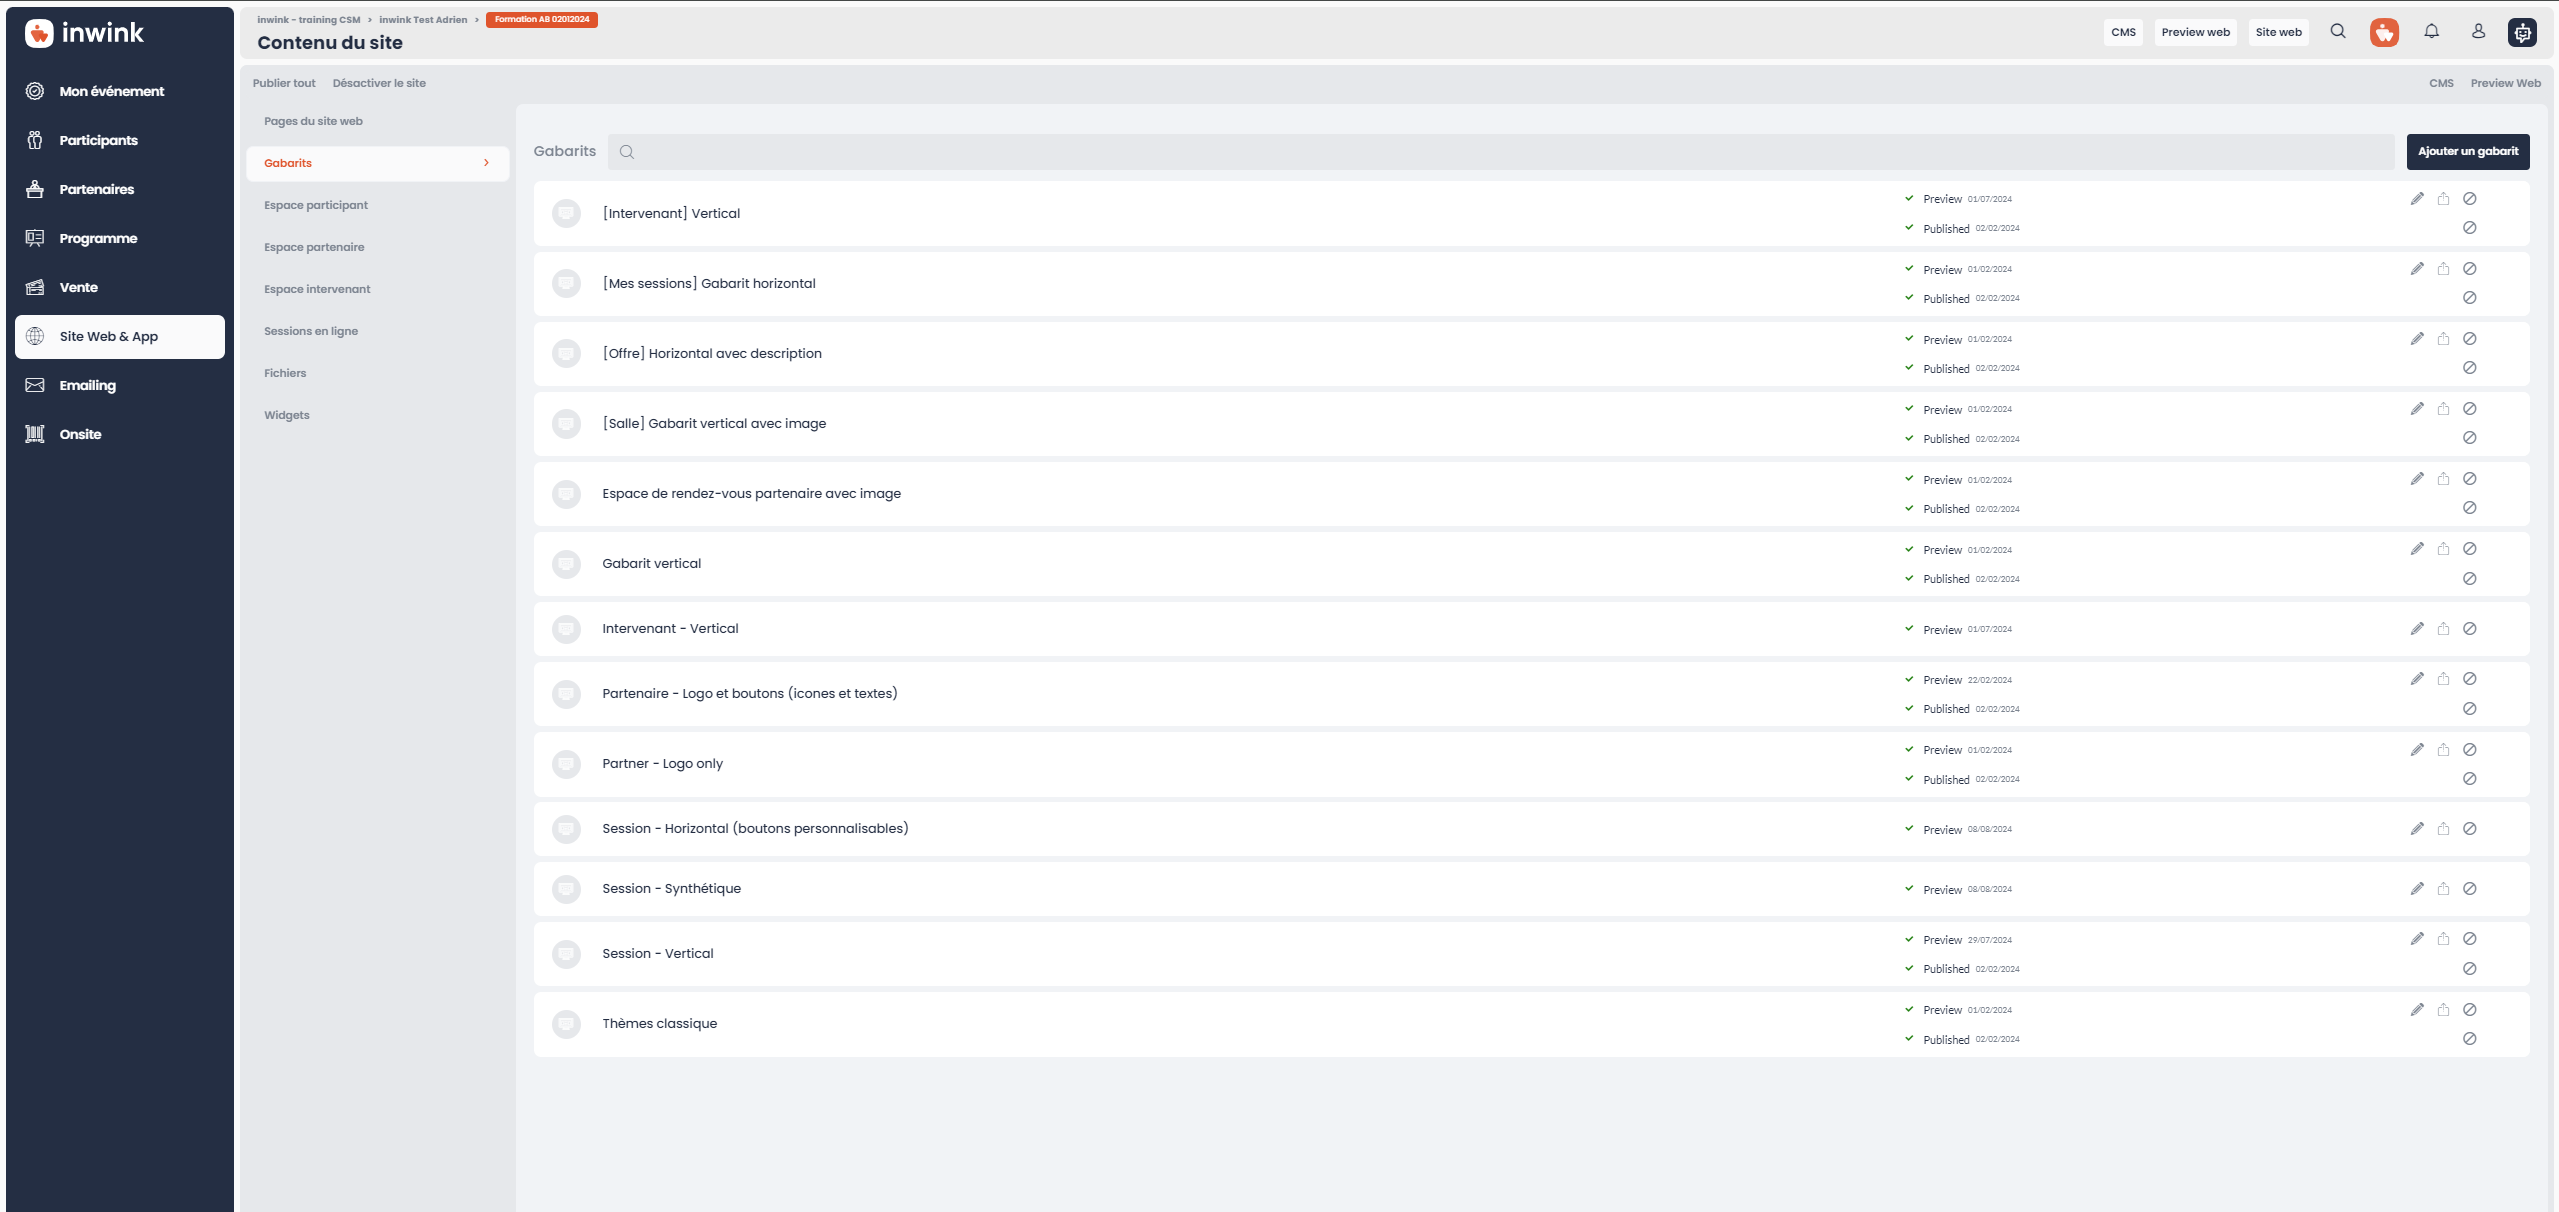Click the share icon for Session - Vertical
The image size is (2559, 1212).
pyautogui.click(x=2443, y=939)
